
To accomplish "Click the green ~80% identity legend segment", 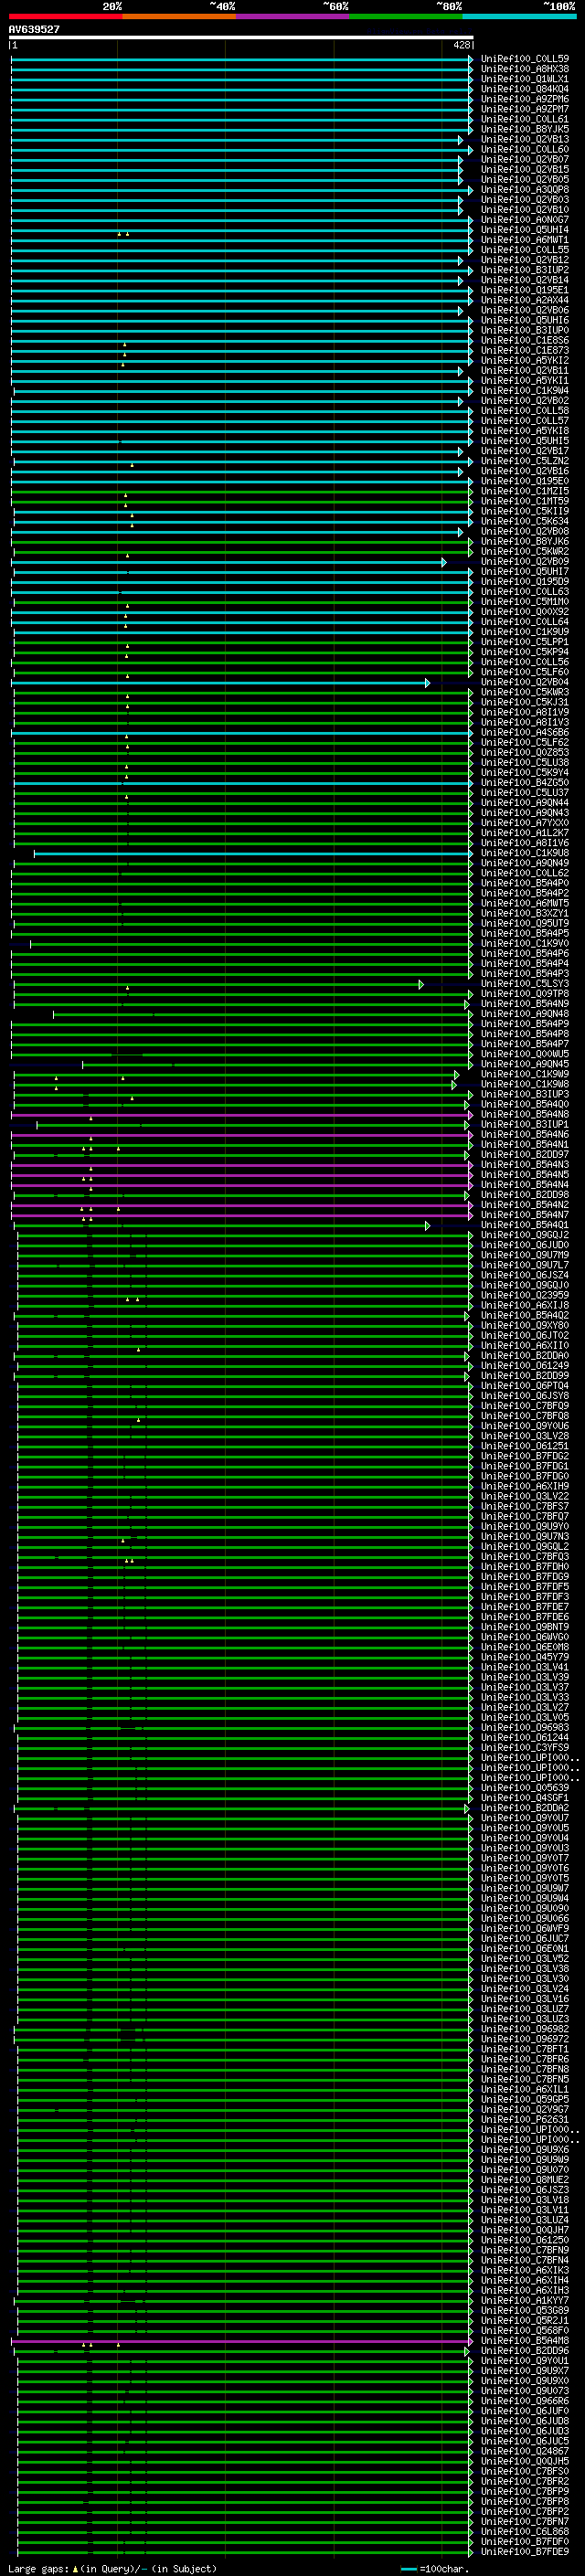I will [406, 16].
